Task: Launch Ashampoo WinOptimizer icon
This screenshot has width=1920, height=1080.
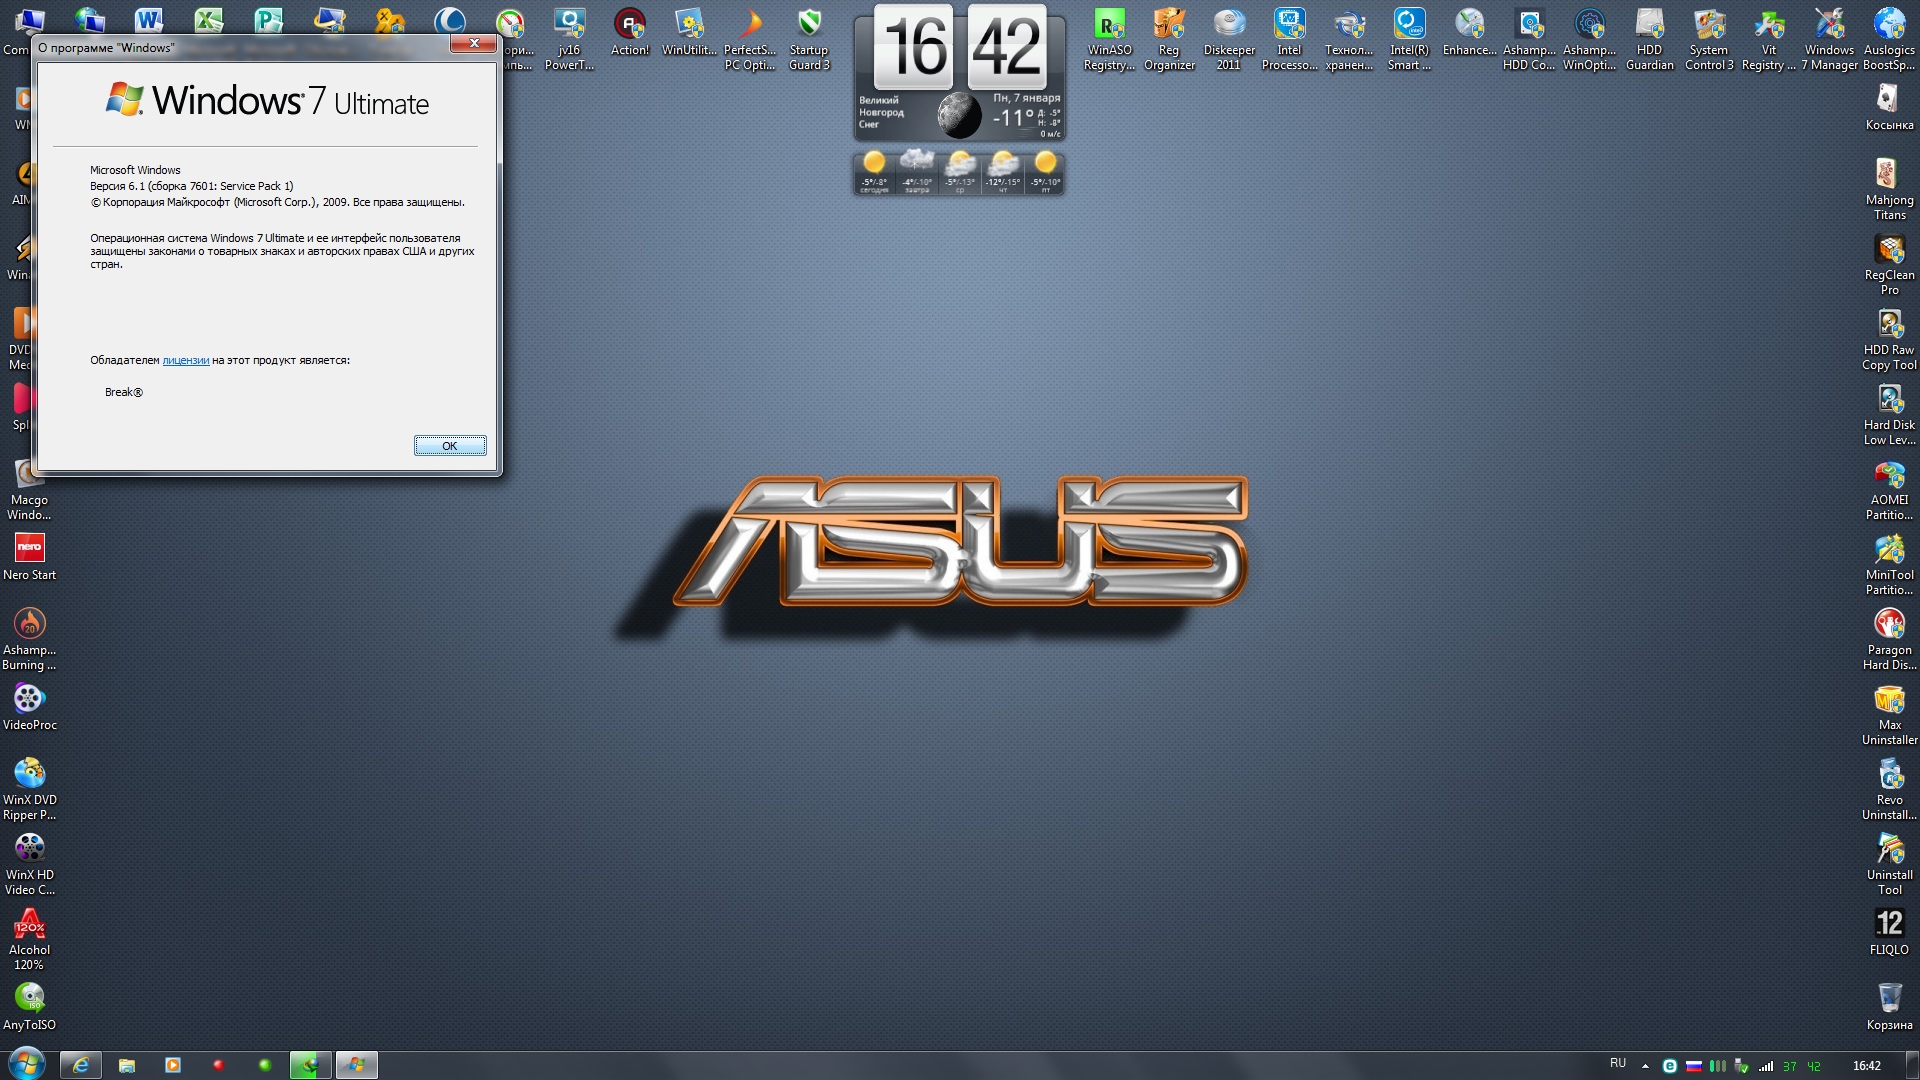Action: point(1589,40)
